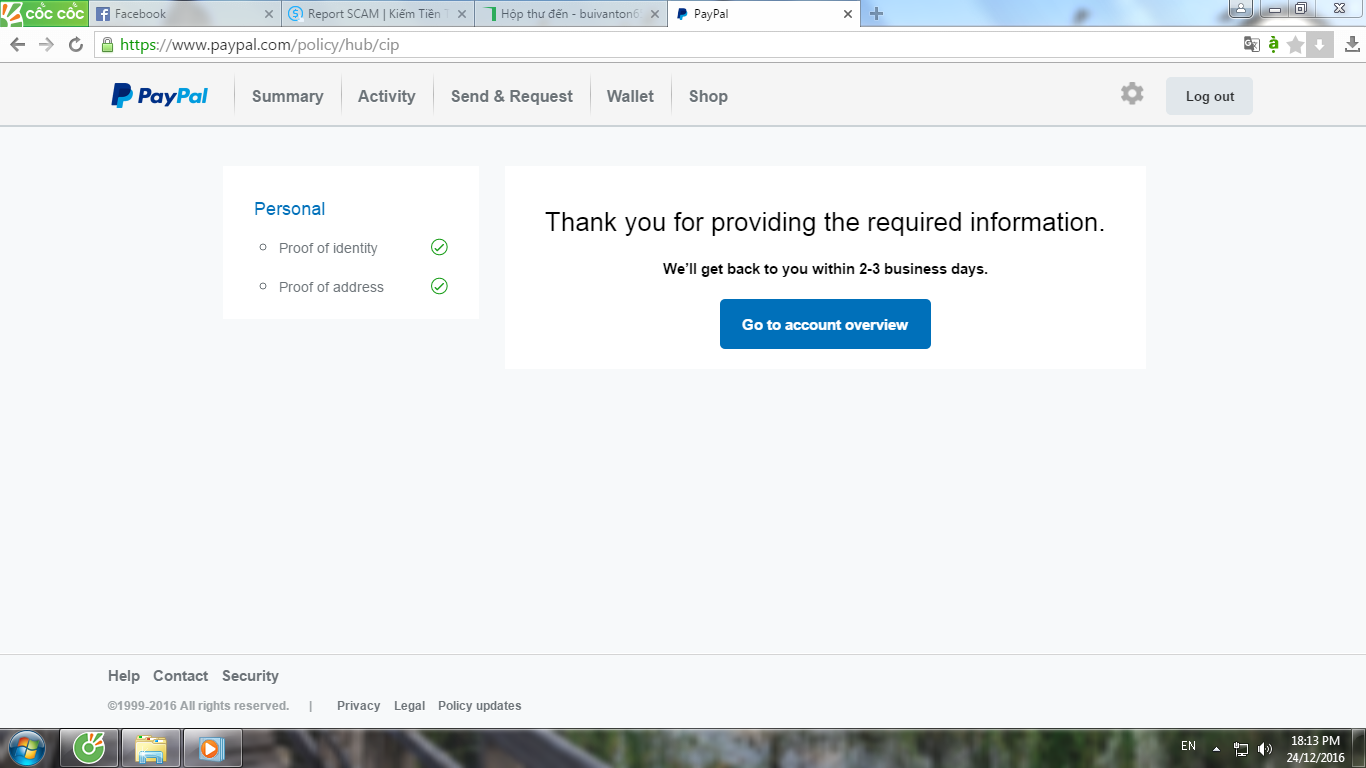Open the Windows Start menu
Viewport: 1366px width, 768px height.
[x=26, y=748]
